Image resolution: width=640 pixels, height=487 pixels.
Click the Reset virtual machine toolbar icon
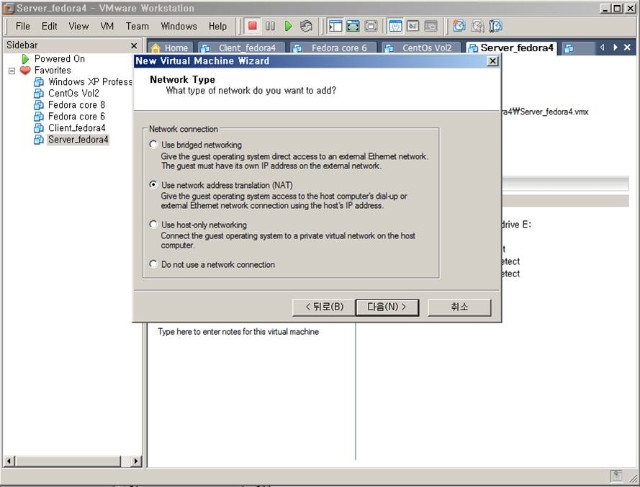click(x=306, y=26)
